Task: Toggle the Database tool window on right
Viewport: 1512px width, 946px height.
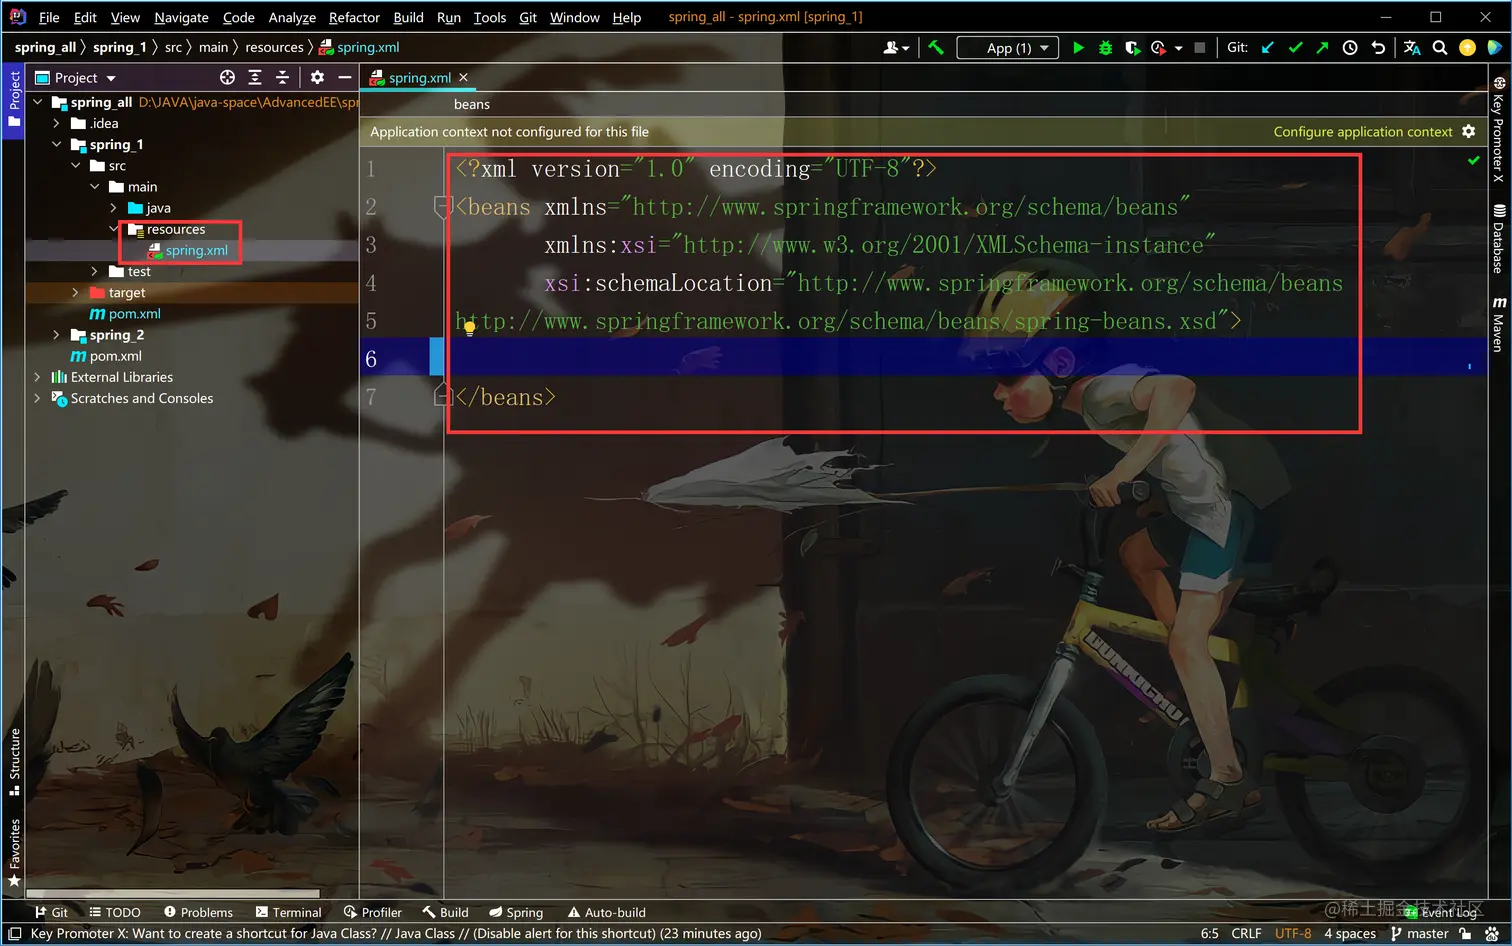Action: [x=1498, y=238]
